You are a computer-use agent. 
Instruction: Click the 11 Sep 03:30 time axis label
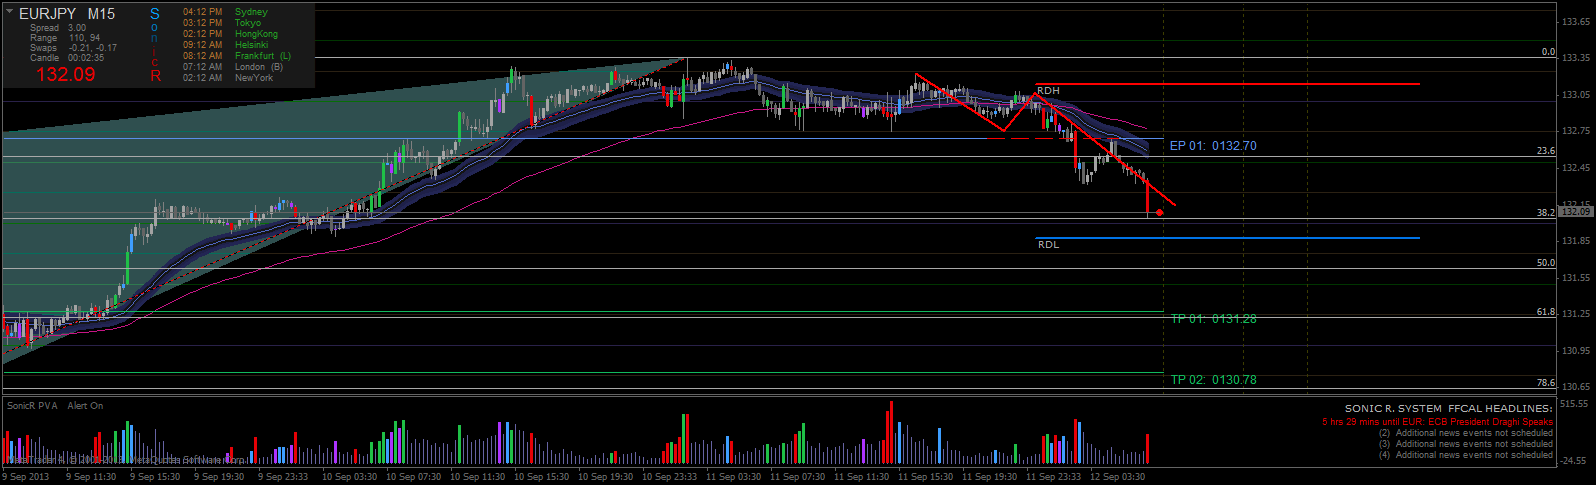click(x=734, y=477)
